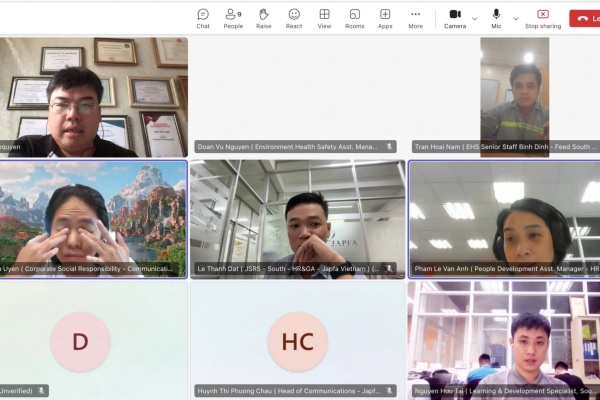The image size is (600, 400).
Task: Expand the Camera options dropdown arrow
Action: click(x=475, y=18)
